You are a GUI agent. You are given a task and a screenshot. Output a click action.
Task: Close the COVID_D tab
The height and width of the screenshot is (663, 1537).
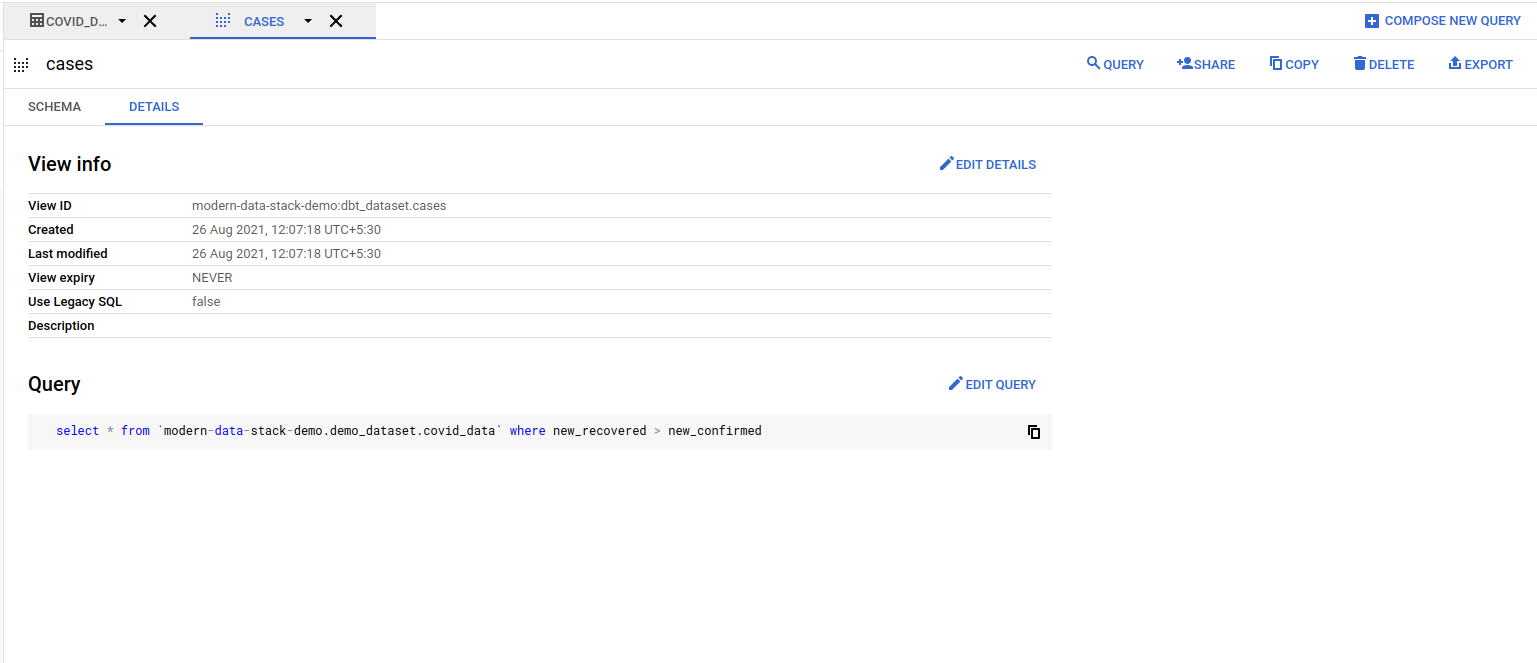150,21
